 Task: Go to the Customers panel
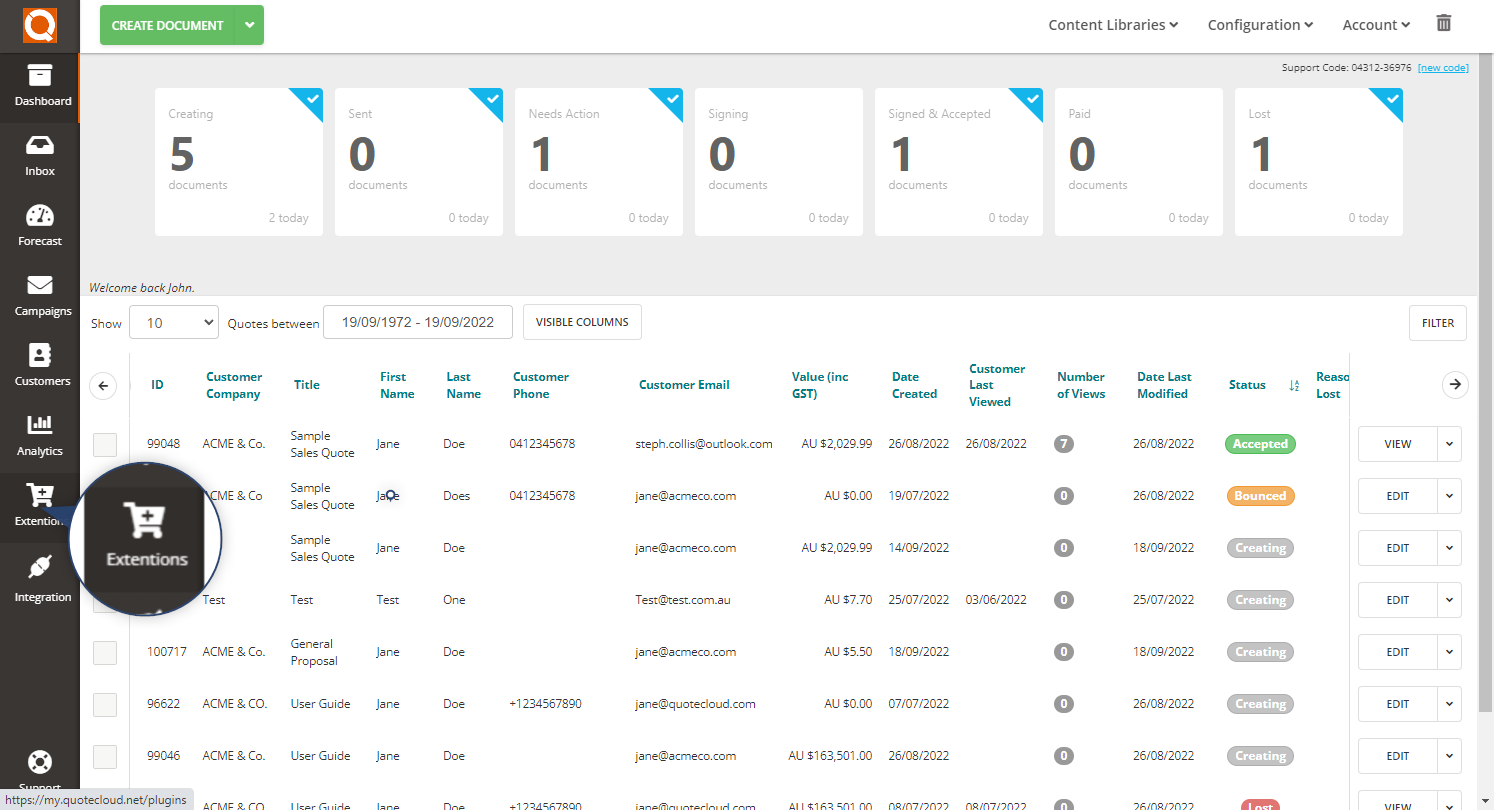(x=40, y=365)
